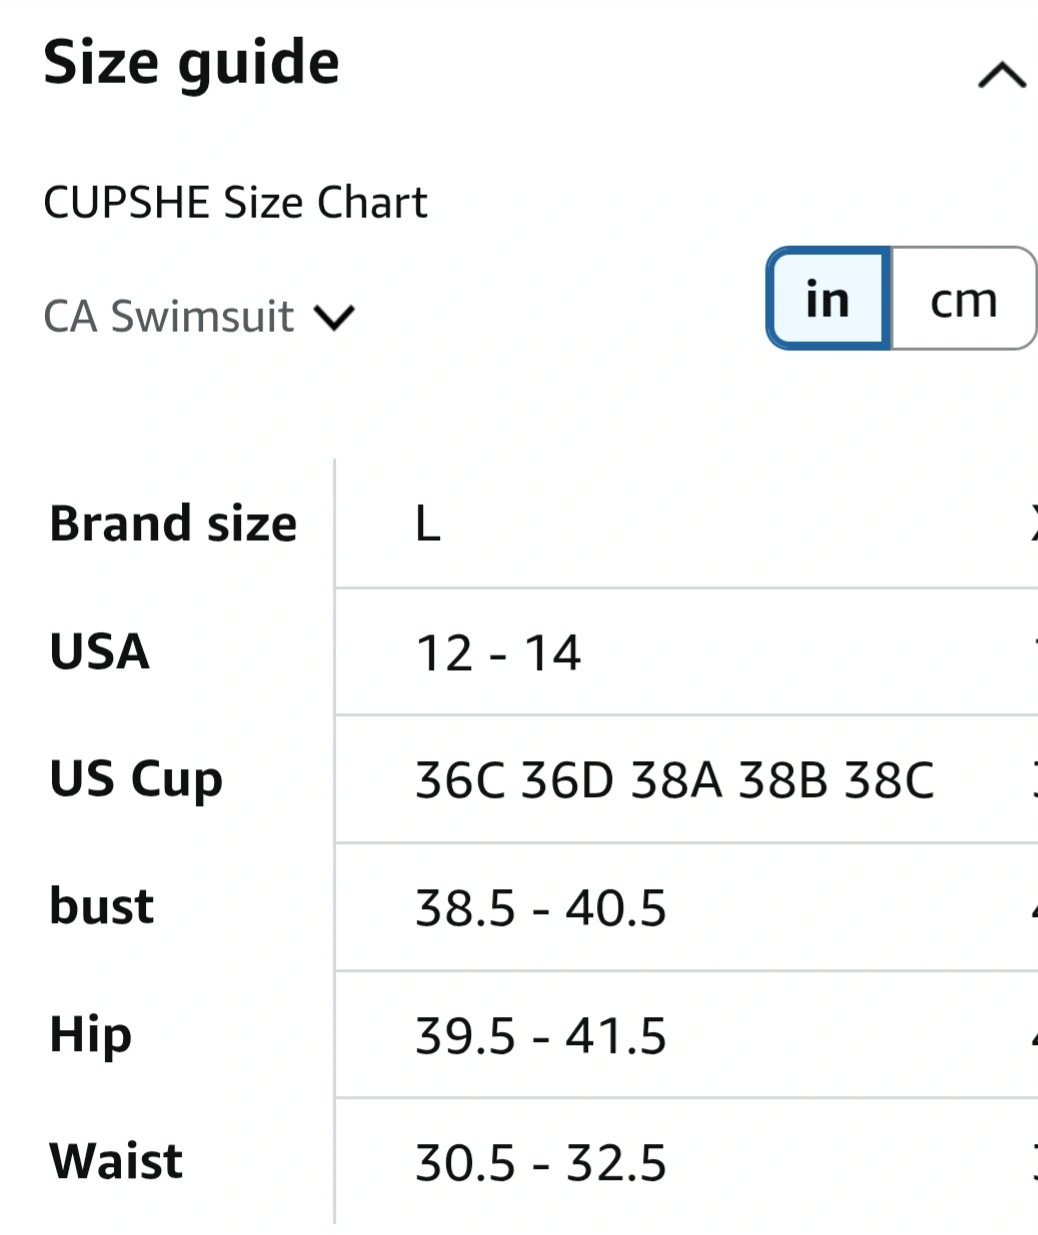Select the Hip row header
The width and height of the screenshot is (1038, 1235).
91,1034
